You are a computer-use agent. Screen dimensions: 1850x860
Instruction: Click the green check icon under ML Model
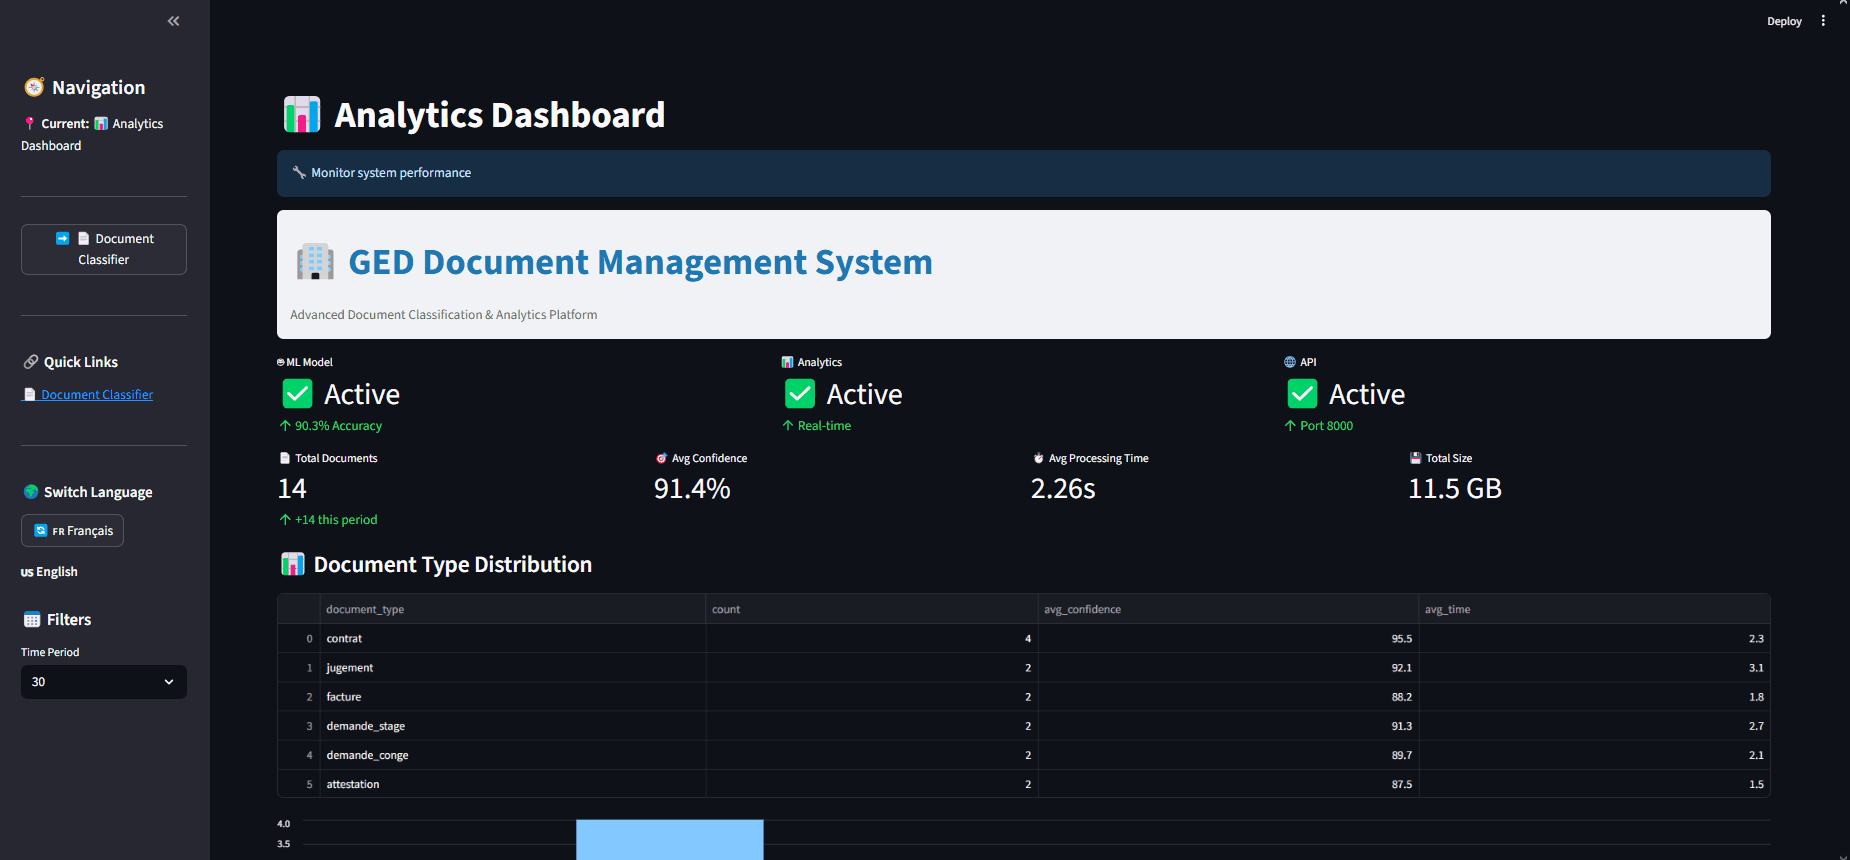pyautogui.click(x=298, y=394)
